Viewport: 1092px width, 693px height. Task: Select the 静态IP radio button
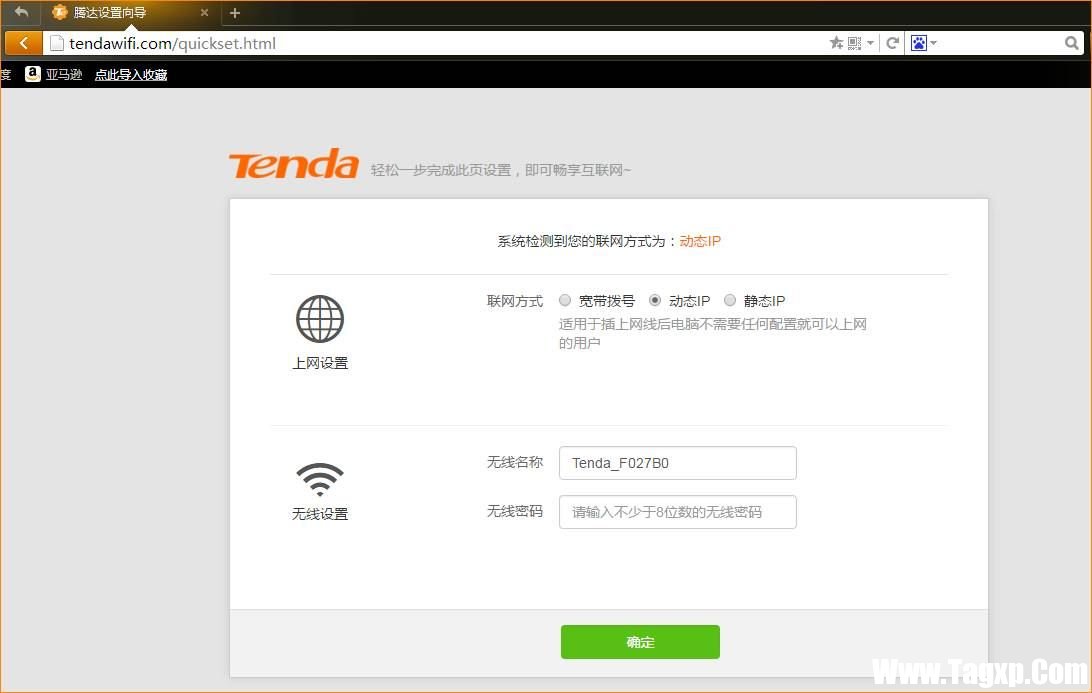tap(730, 300)
